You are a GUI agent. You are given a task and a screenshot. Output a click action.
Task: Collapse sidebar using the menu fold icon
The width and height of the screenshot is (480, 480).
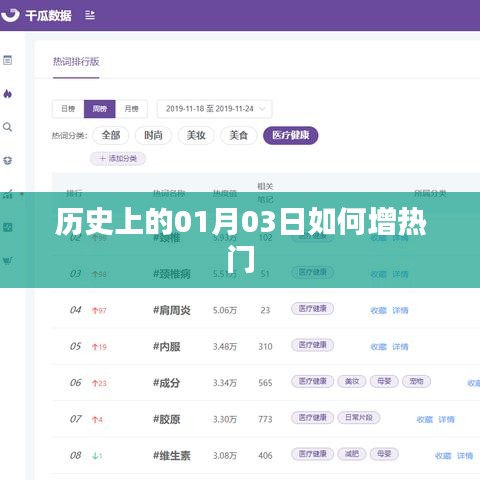tap(90, 15)
